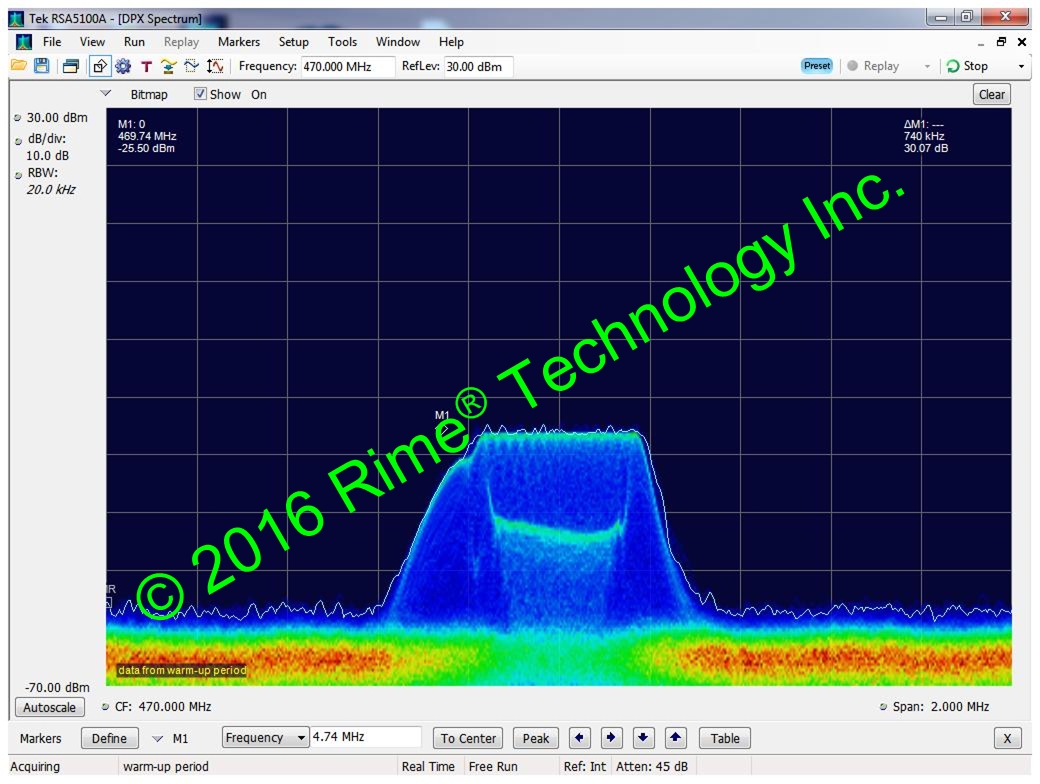Click the Define markers button
The image size is (1040, 784).
[109, 738]
